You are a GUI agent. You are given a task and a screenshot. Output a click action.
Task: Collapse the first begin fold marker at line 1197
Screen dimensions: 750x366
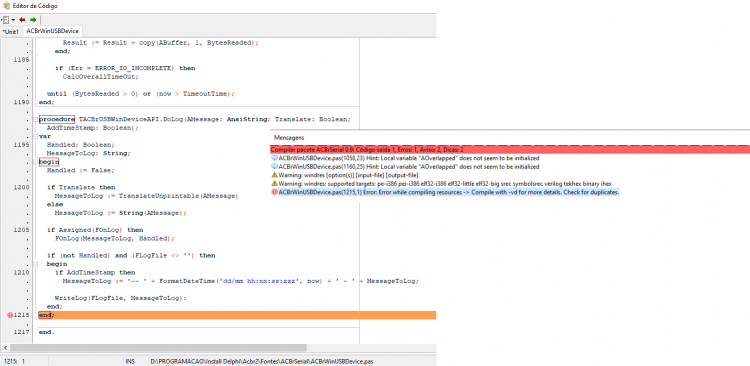35,162
